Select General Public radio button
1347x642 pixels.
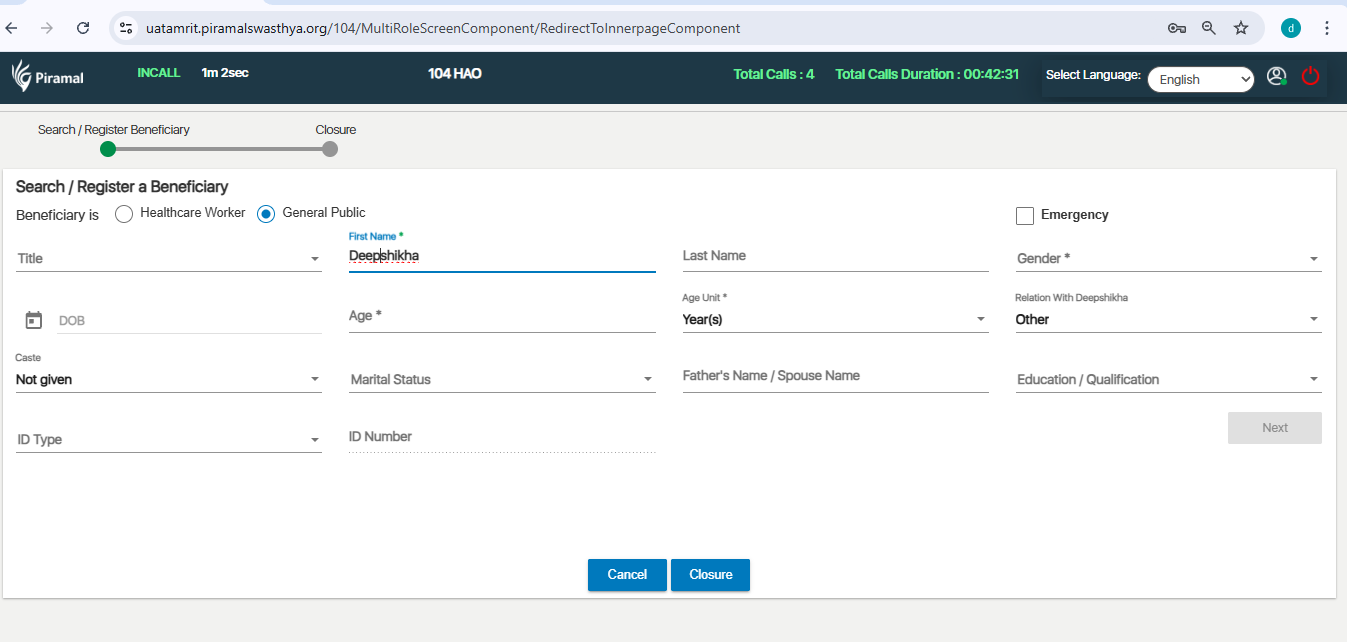(x=266, y=214)
